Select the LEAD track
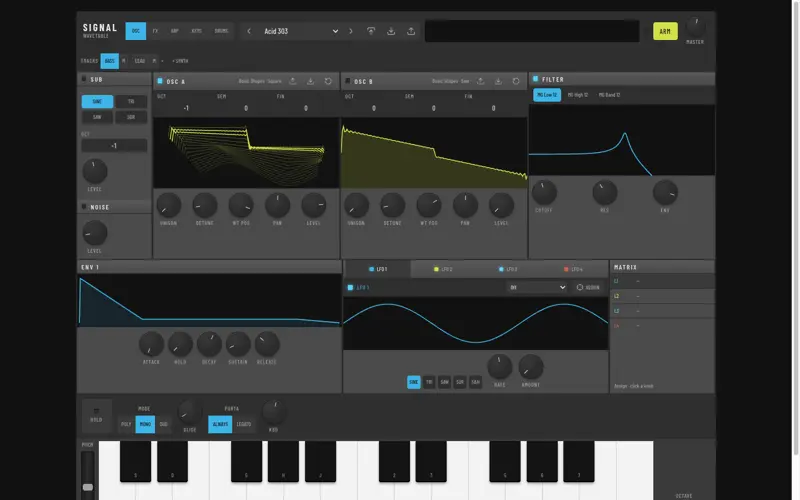 tap(139, 61)
